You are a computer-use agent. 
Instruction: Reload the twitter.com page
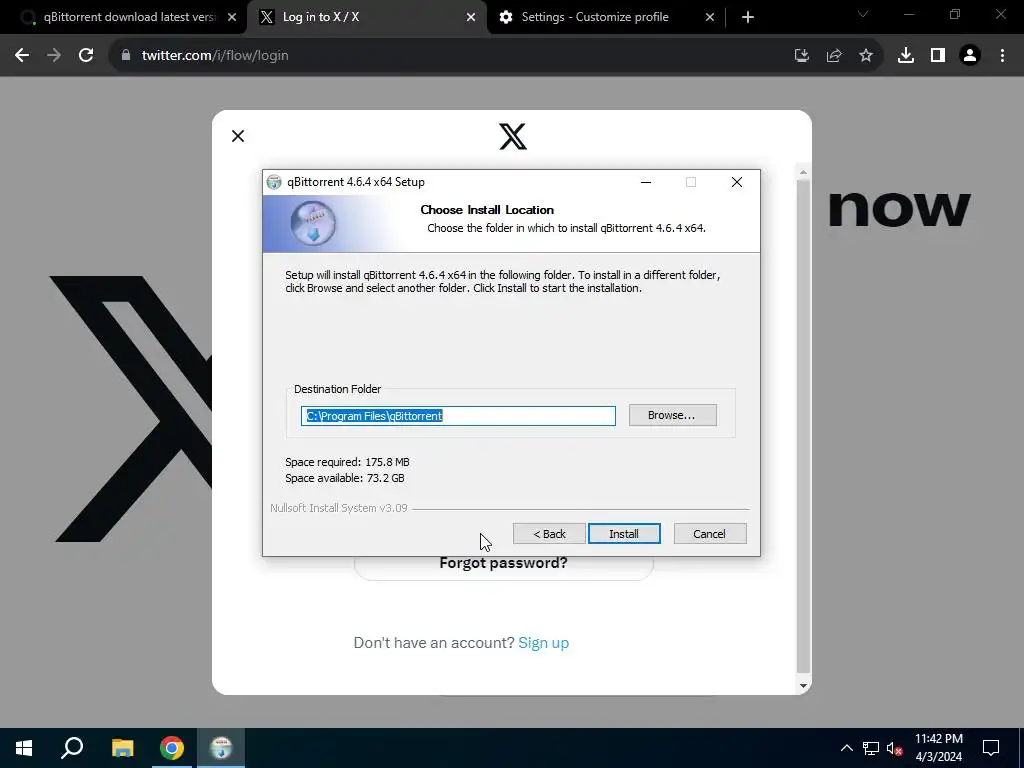[x=86, y=56]
